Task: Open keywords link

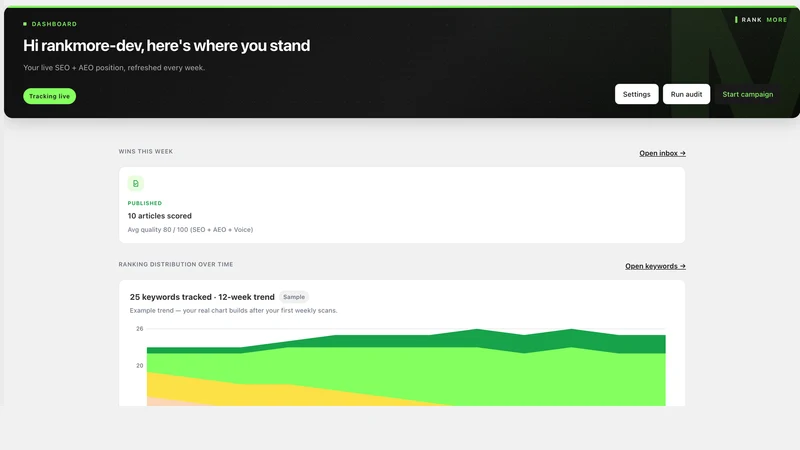Action: 655,266
